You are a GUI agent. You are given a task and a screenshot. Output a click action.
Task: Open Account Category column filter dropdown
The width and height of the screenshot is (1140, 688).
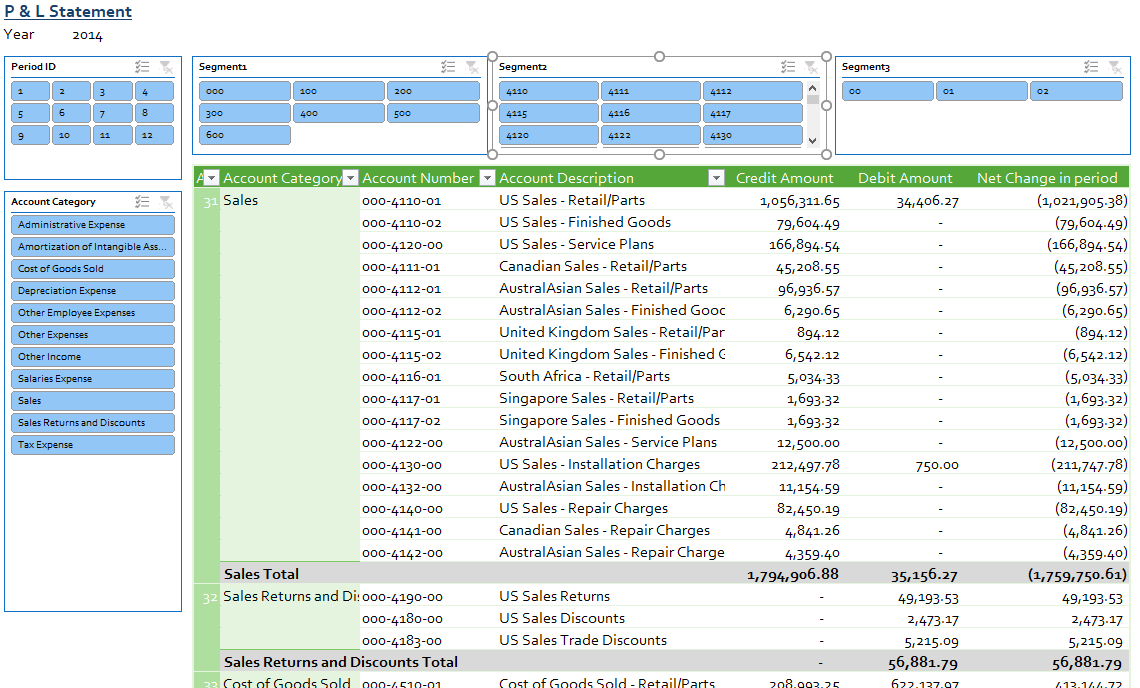click(350, 177)
